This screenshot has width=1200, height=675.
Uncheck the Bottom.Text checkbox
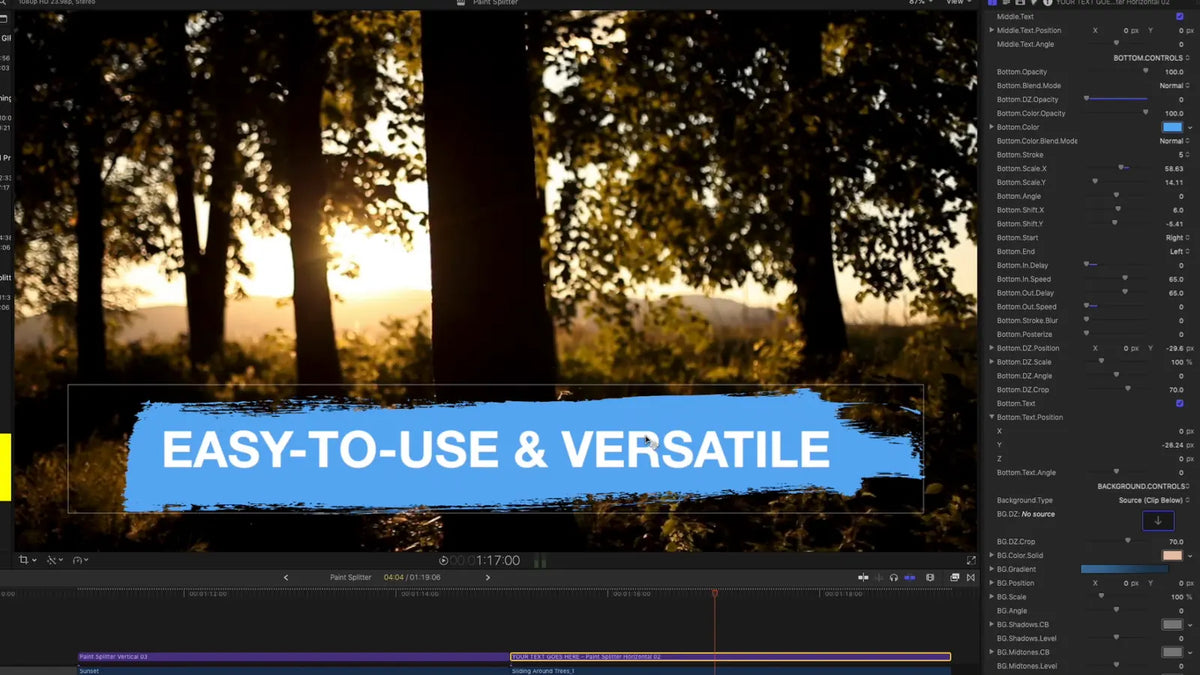click(x=1180, y=403)
